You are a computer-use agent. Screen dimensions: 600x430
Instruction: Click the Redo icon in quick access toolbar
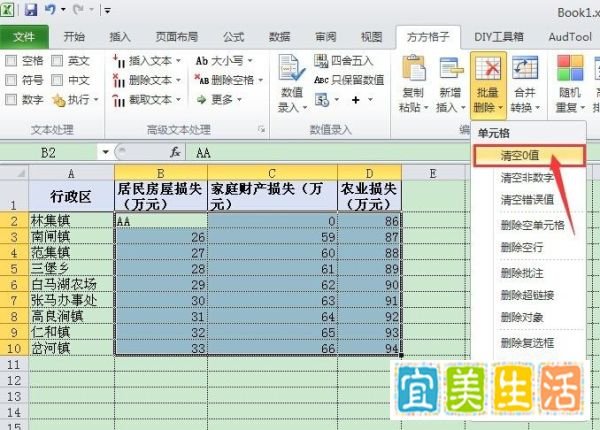(78, 9)
